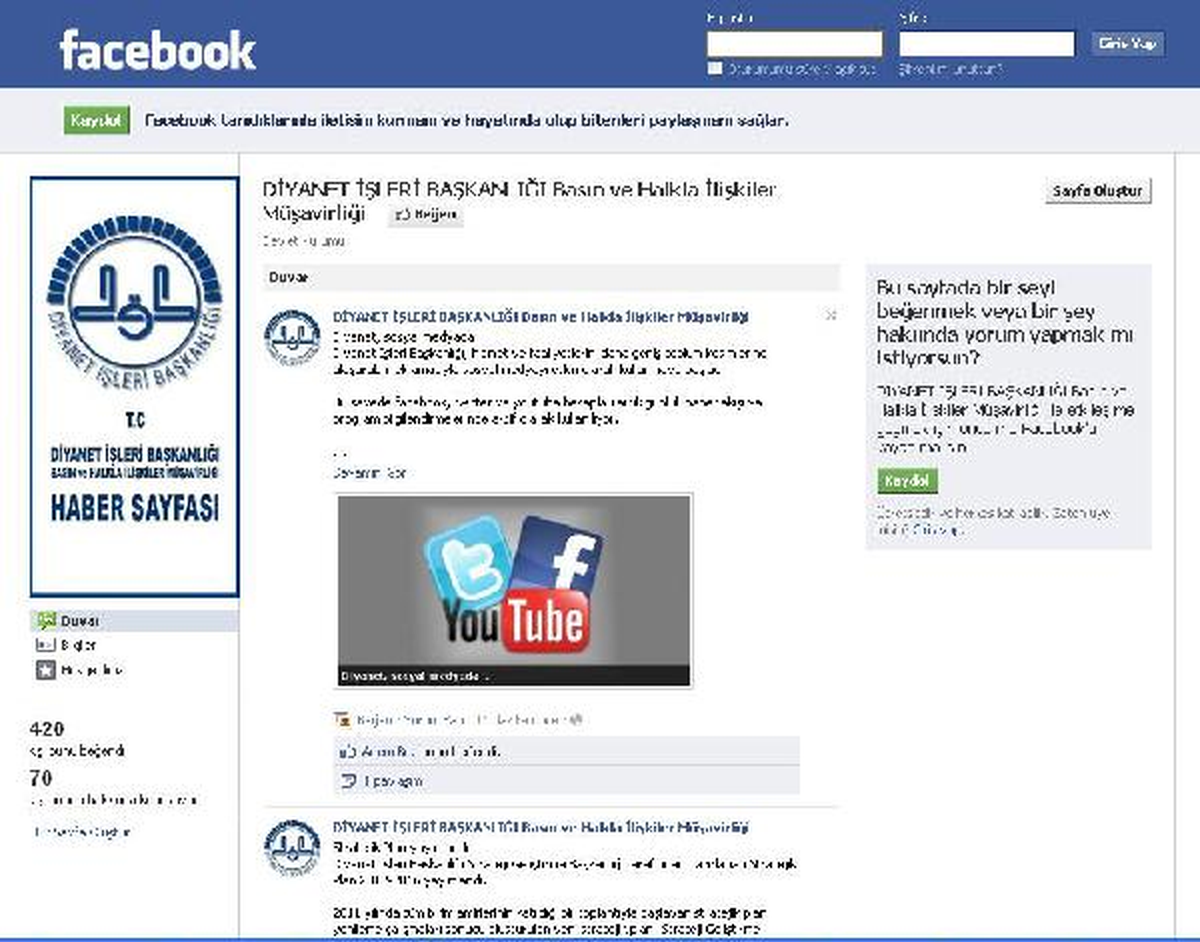Click the Facebook logo in header
Screen dimensions: 1200x942
click(158, 50)
